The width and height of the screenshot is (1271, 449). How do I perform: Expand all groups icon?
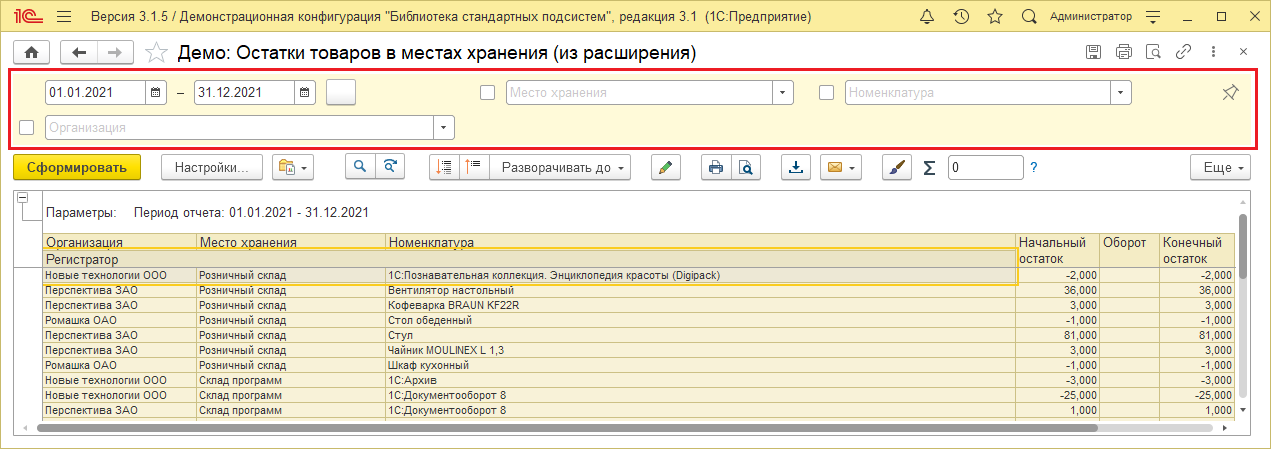point(475,167)
